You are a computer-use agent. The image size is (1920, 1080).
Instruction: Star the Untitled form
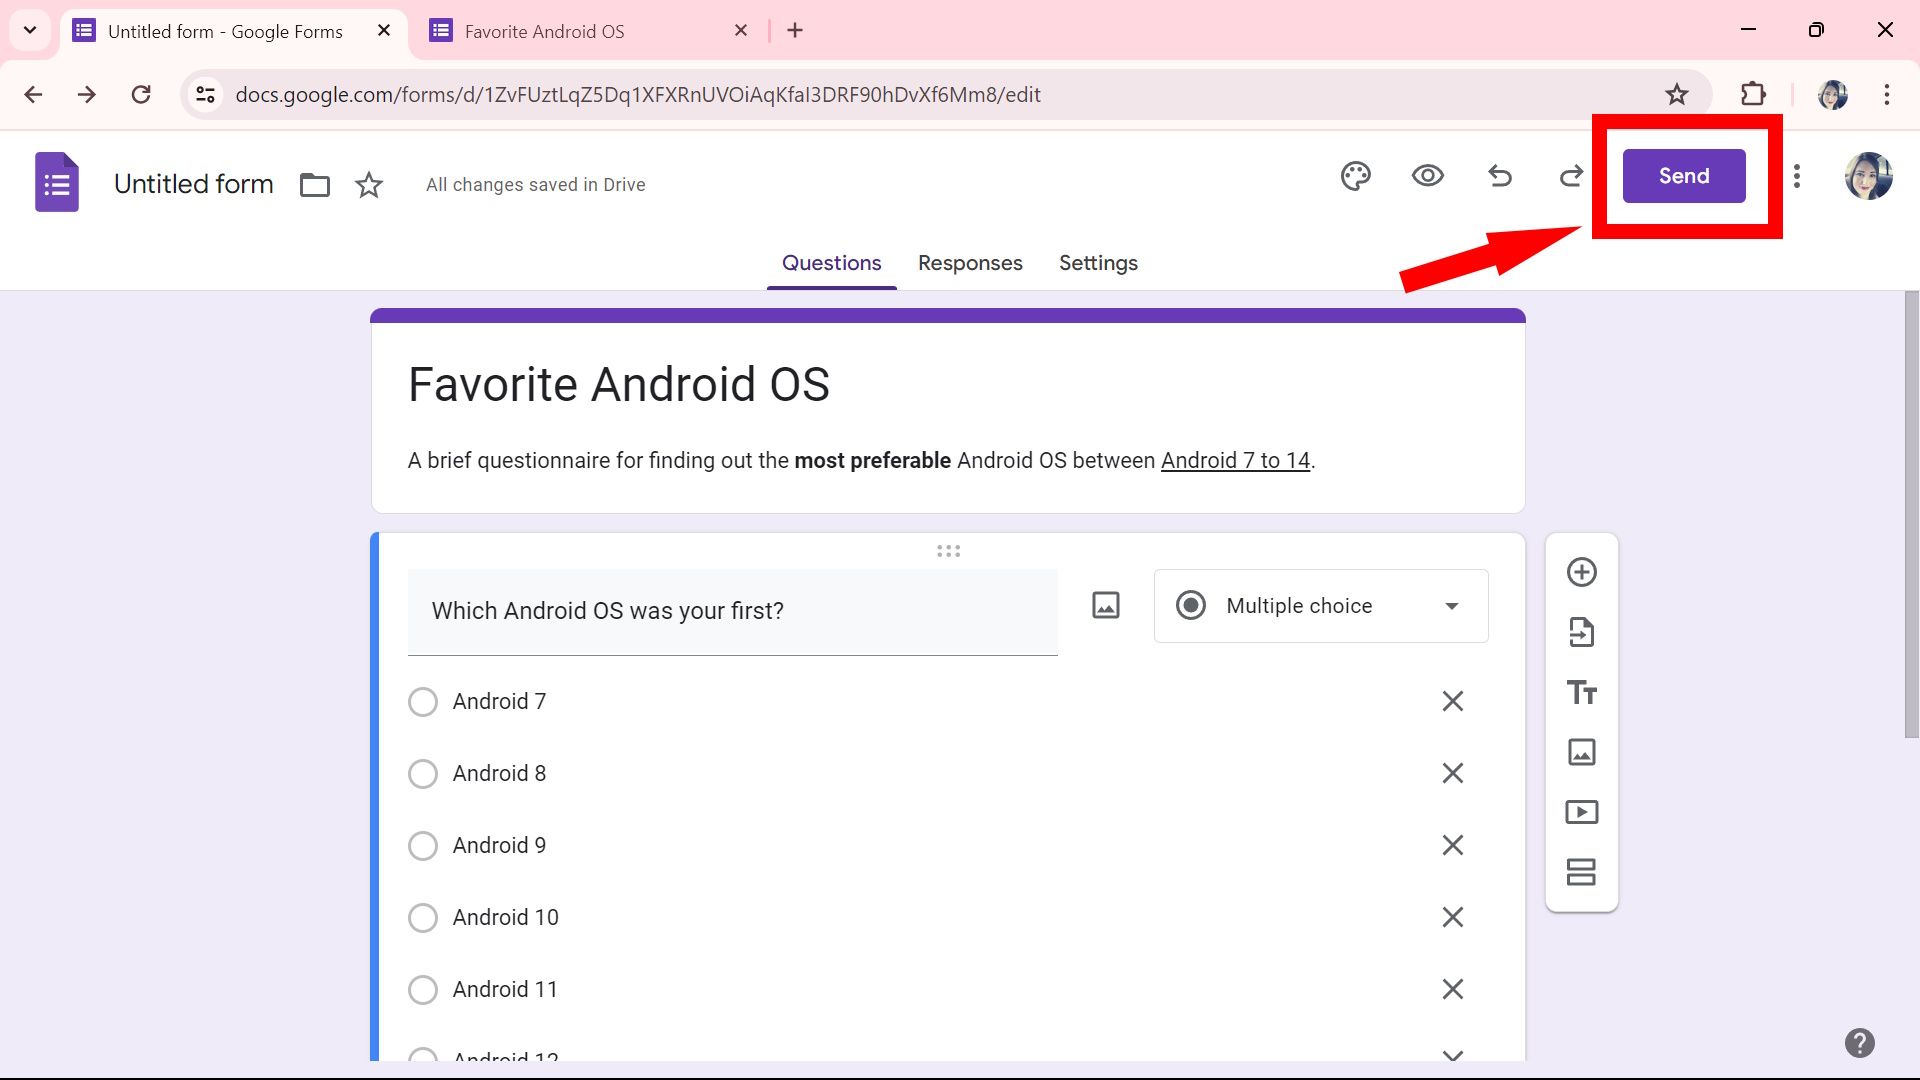(x=368, y=185)
